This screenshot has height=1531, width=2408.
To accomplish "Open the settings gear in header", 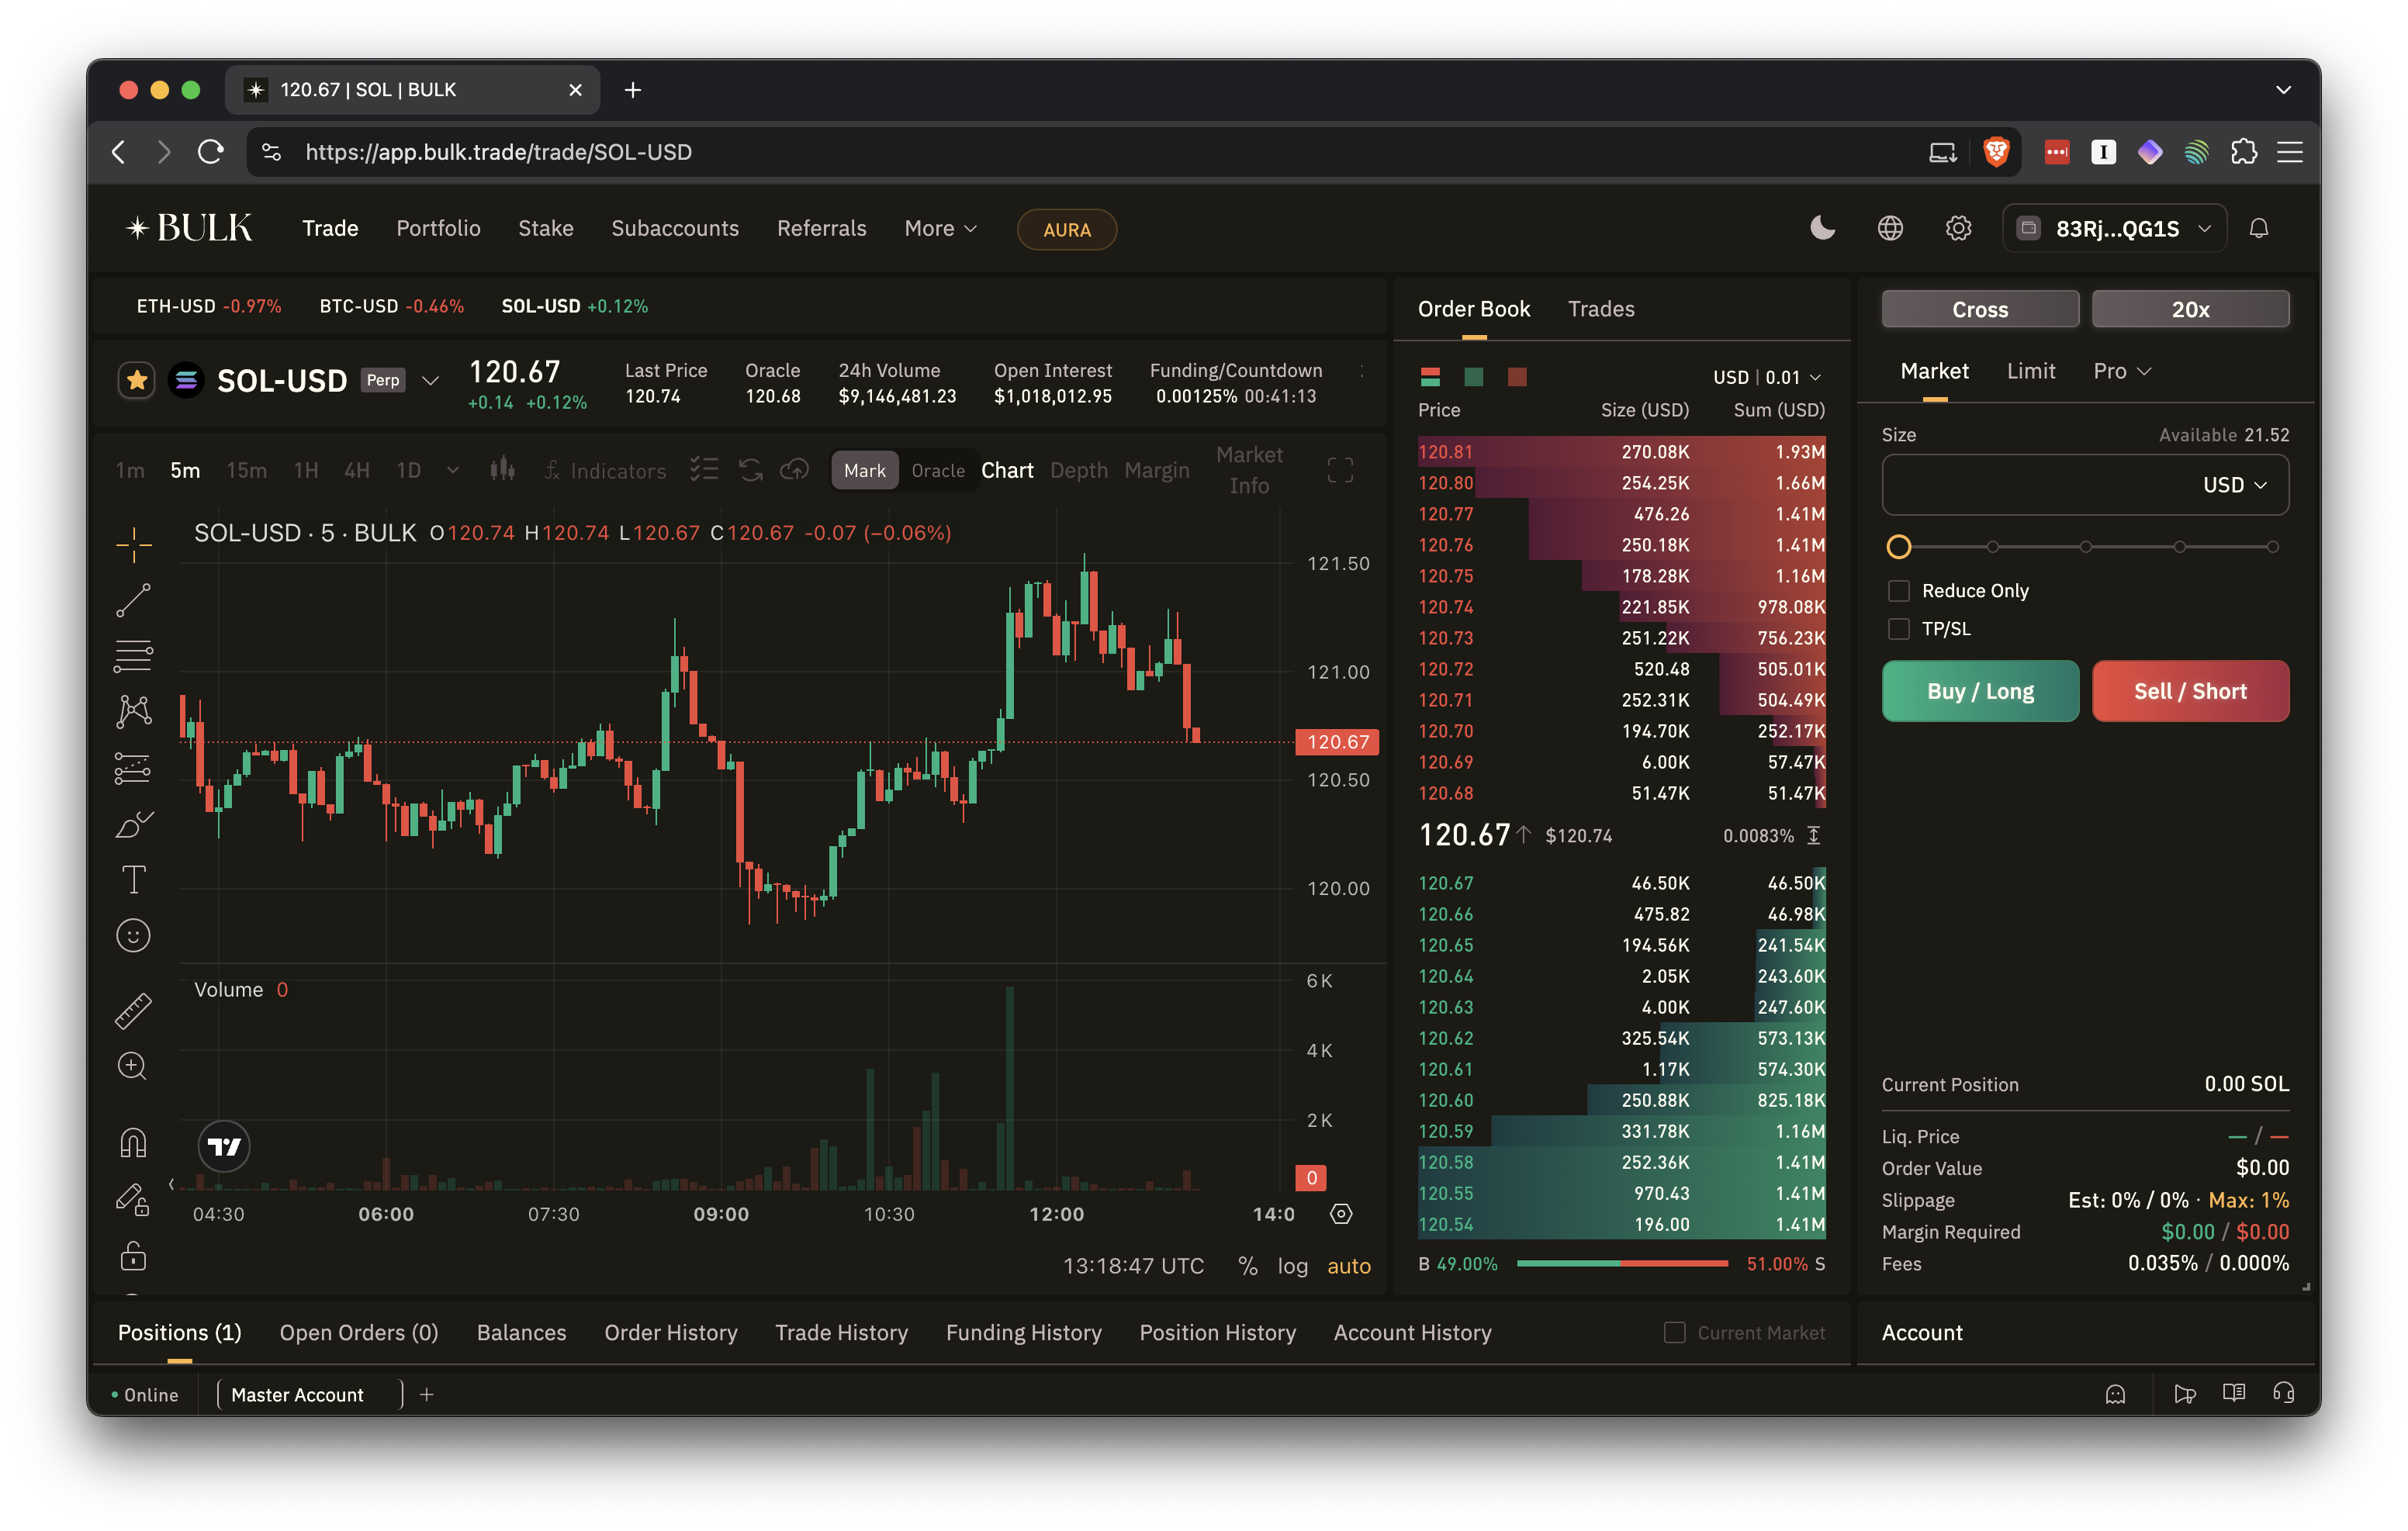I will point(1958,229).
